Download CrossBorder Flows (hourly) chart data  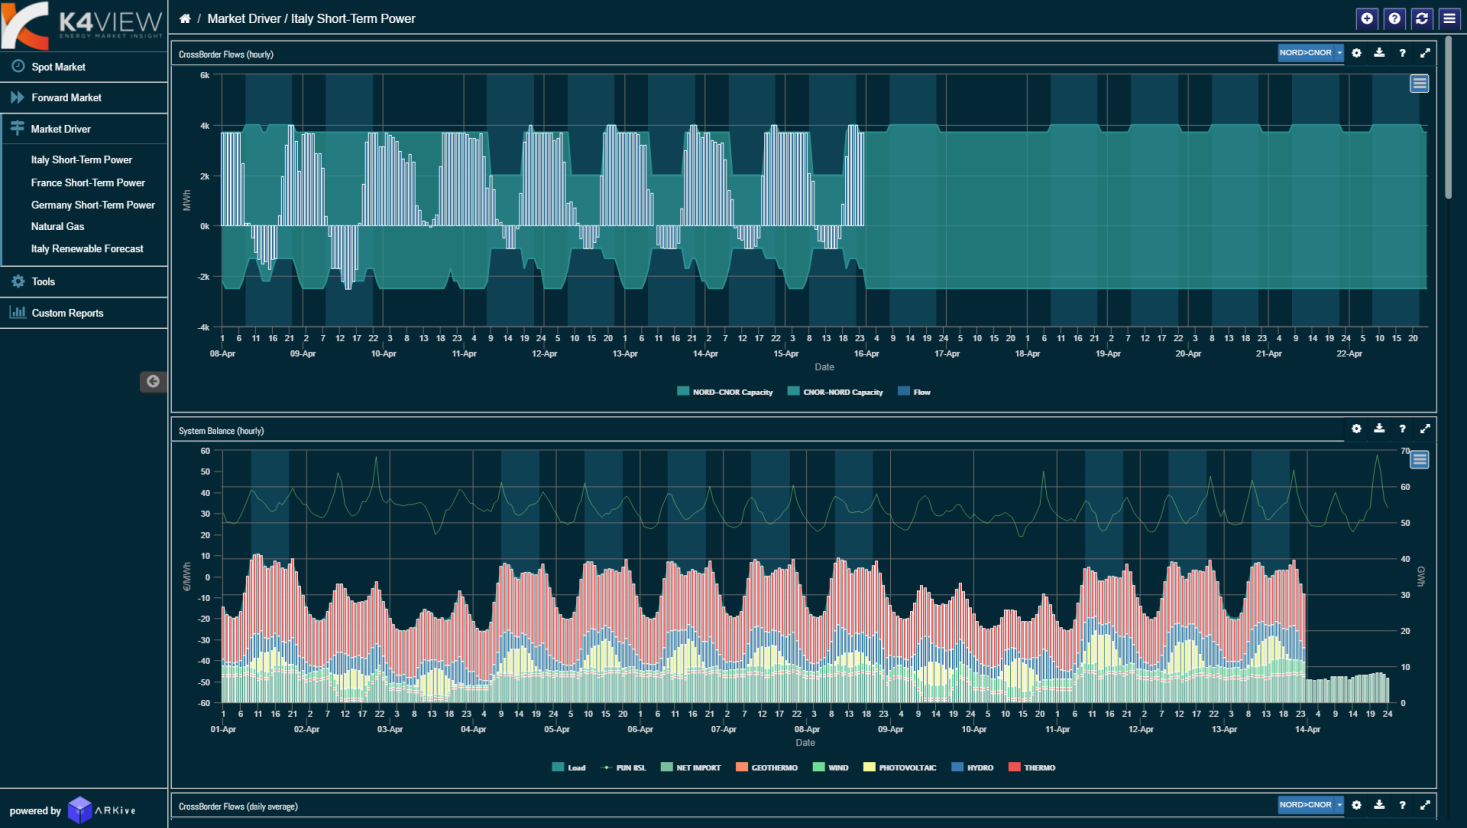coord(1379,53)
